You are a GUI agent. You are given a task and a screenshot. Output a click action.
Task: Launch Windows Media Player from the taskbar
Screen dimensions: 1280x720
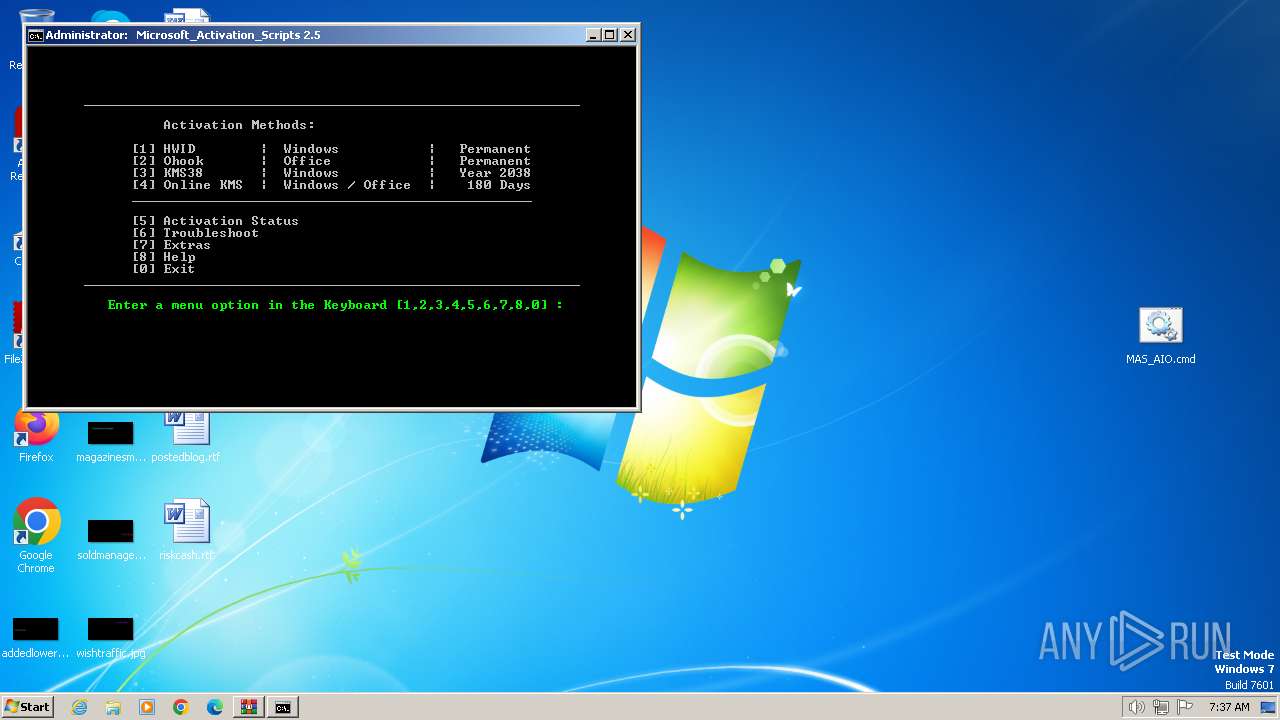[x=147, y=707]
